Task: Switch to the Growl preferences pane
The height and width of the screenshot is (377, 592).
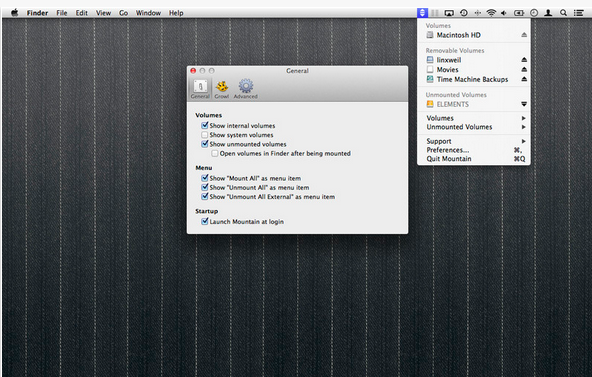Action: [x=222, y=89]
